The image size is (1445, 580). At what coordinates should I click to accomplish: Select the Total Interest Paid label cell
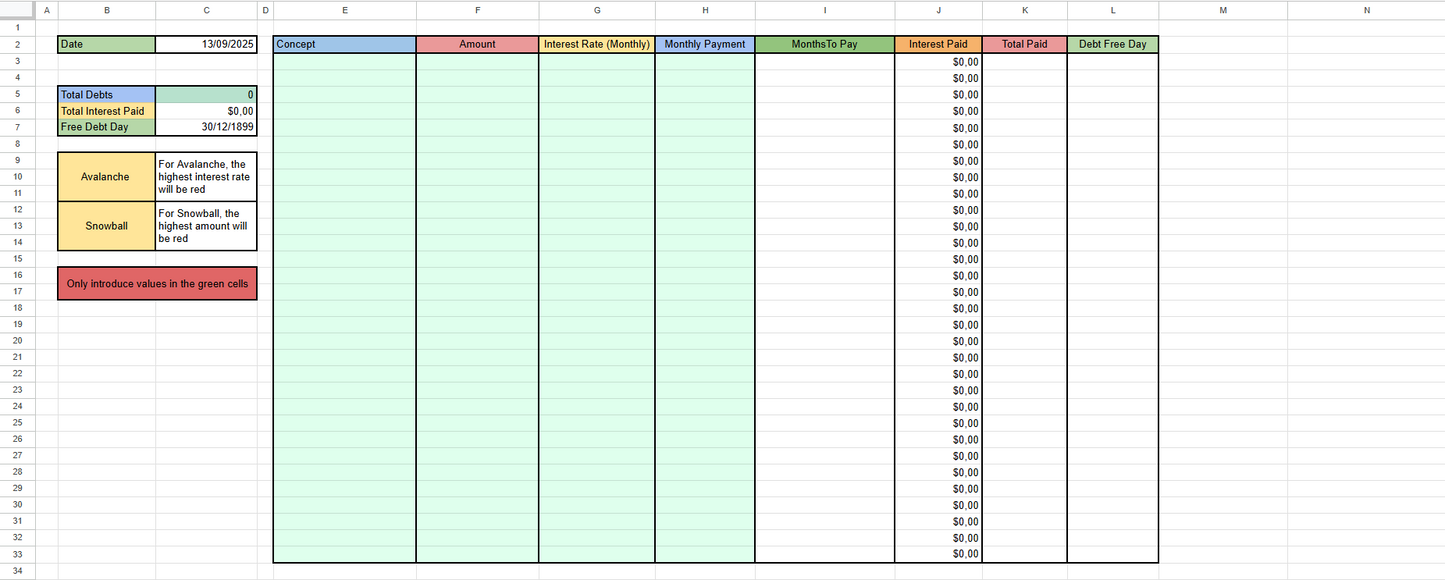[107, 111]
